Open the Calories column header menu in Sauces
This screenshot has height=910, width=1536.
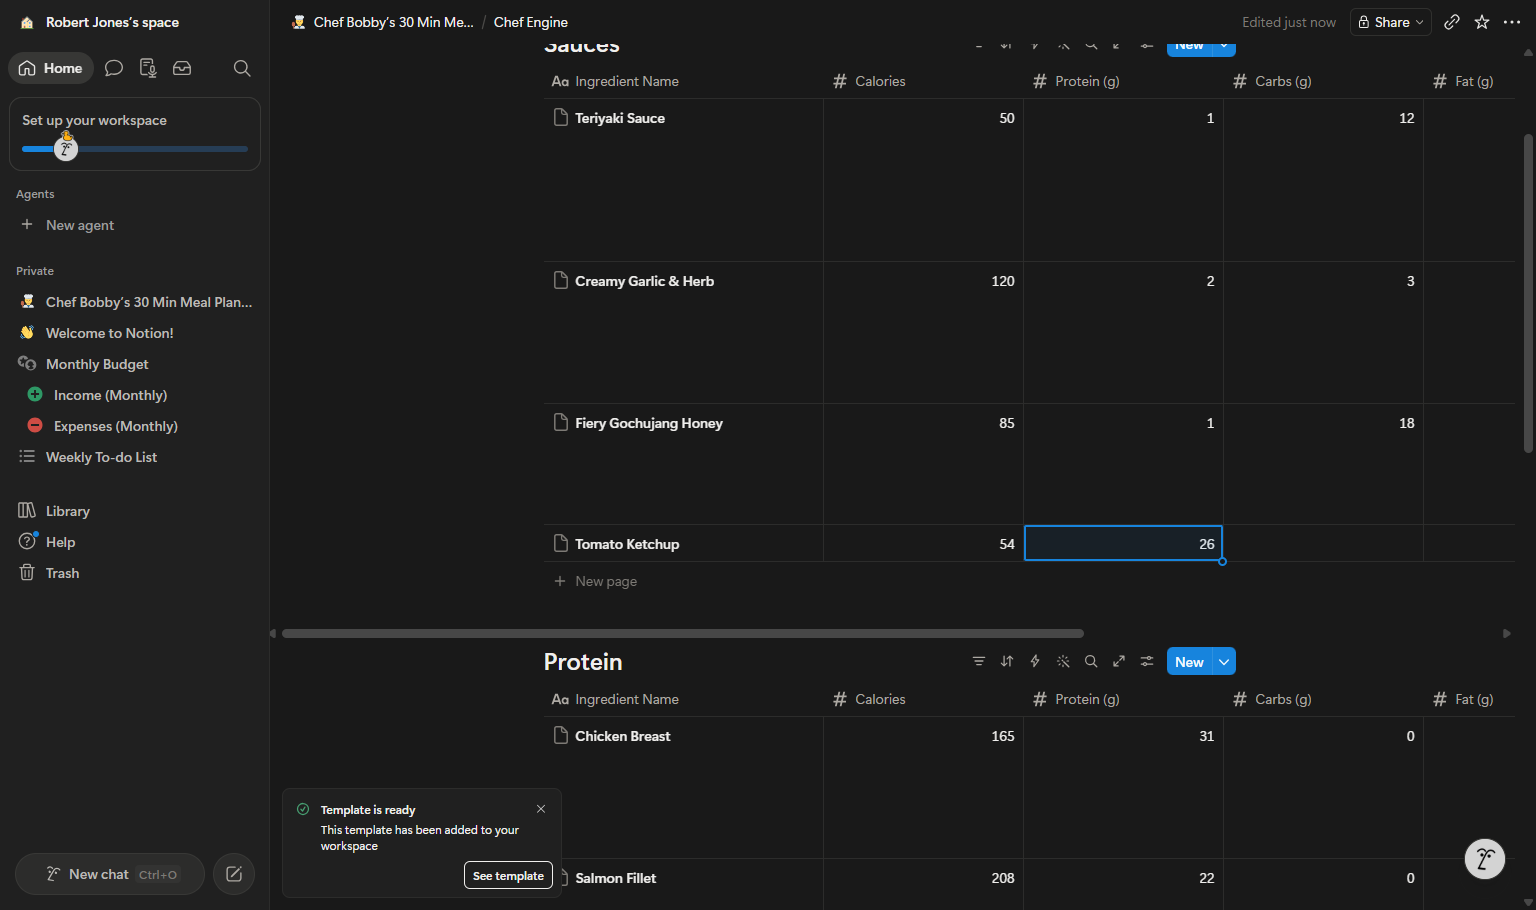click(x=923, y=81)
